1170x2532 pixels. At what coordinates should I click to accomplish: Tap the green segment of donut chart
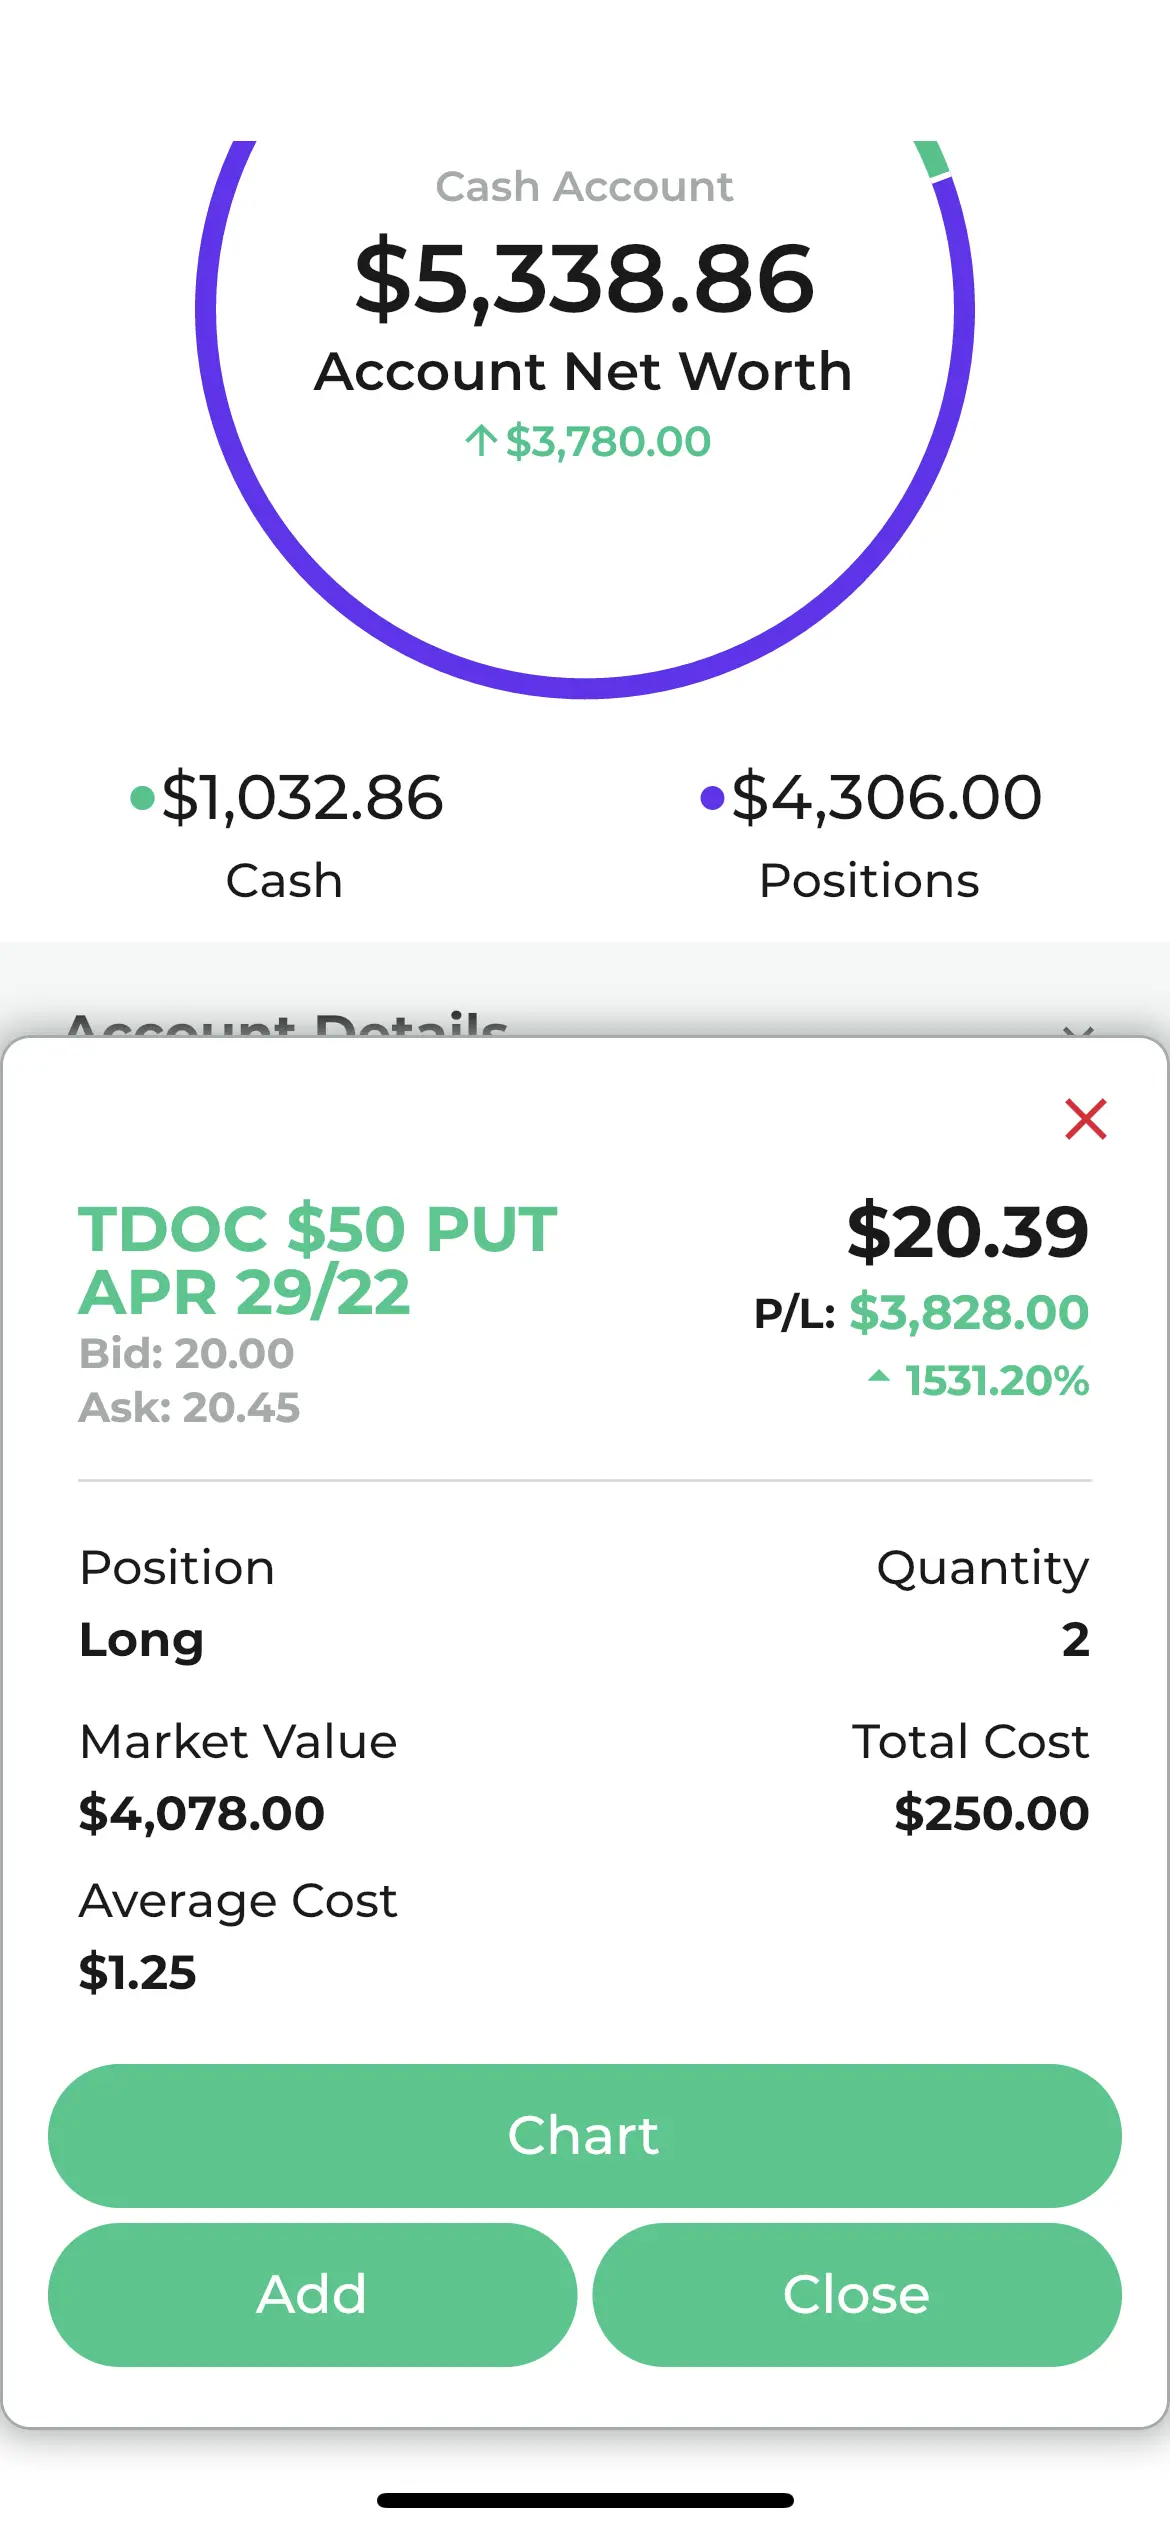pyautogui.click(x=932, y=159)
